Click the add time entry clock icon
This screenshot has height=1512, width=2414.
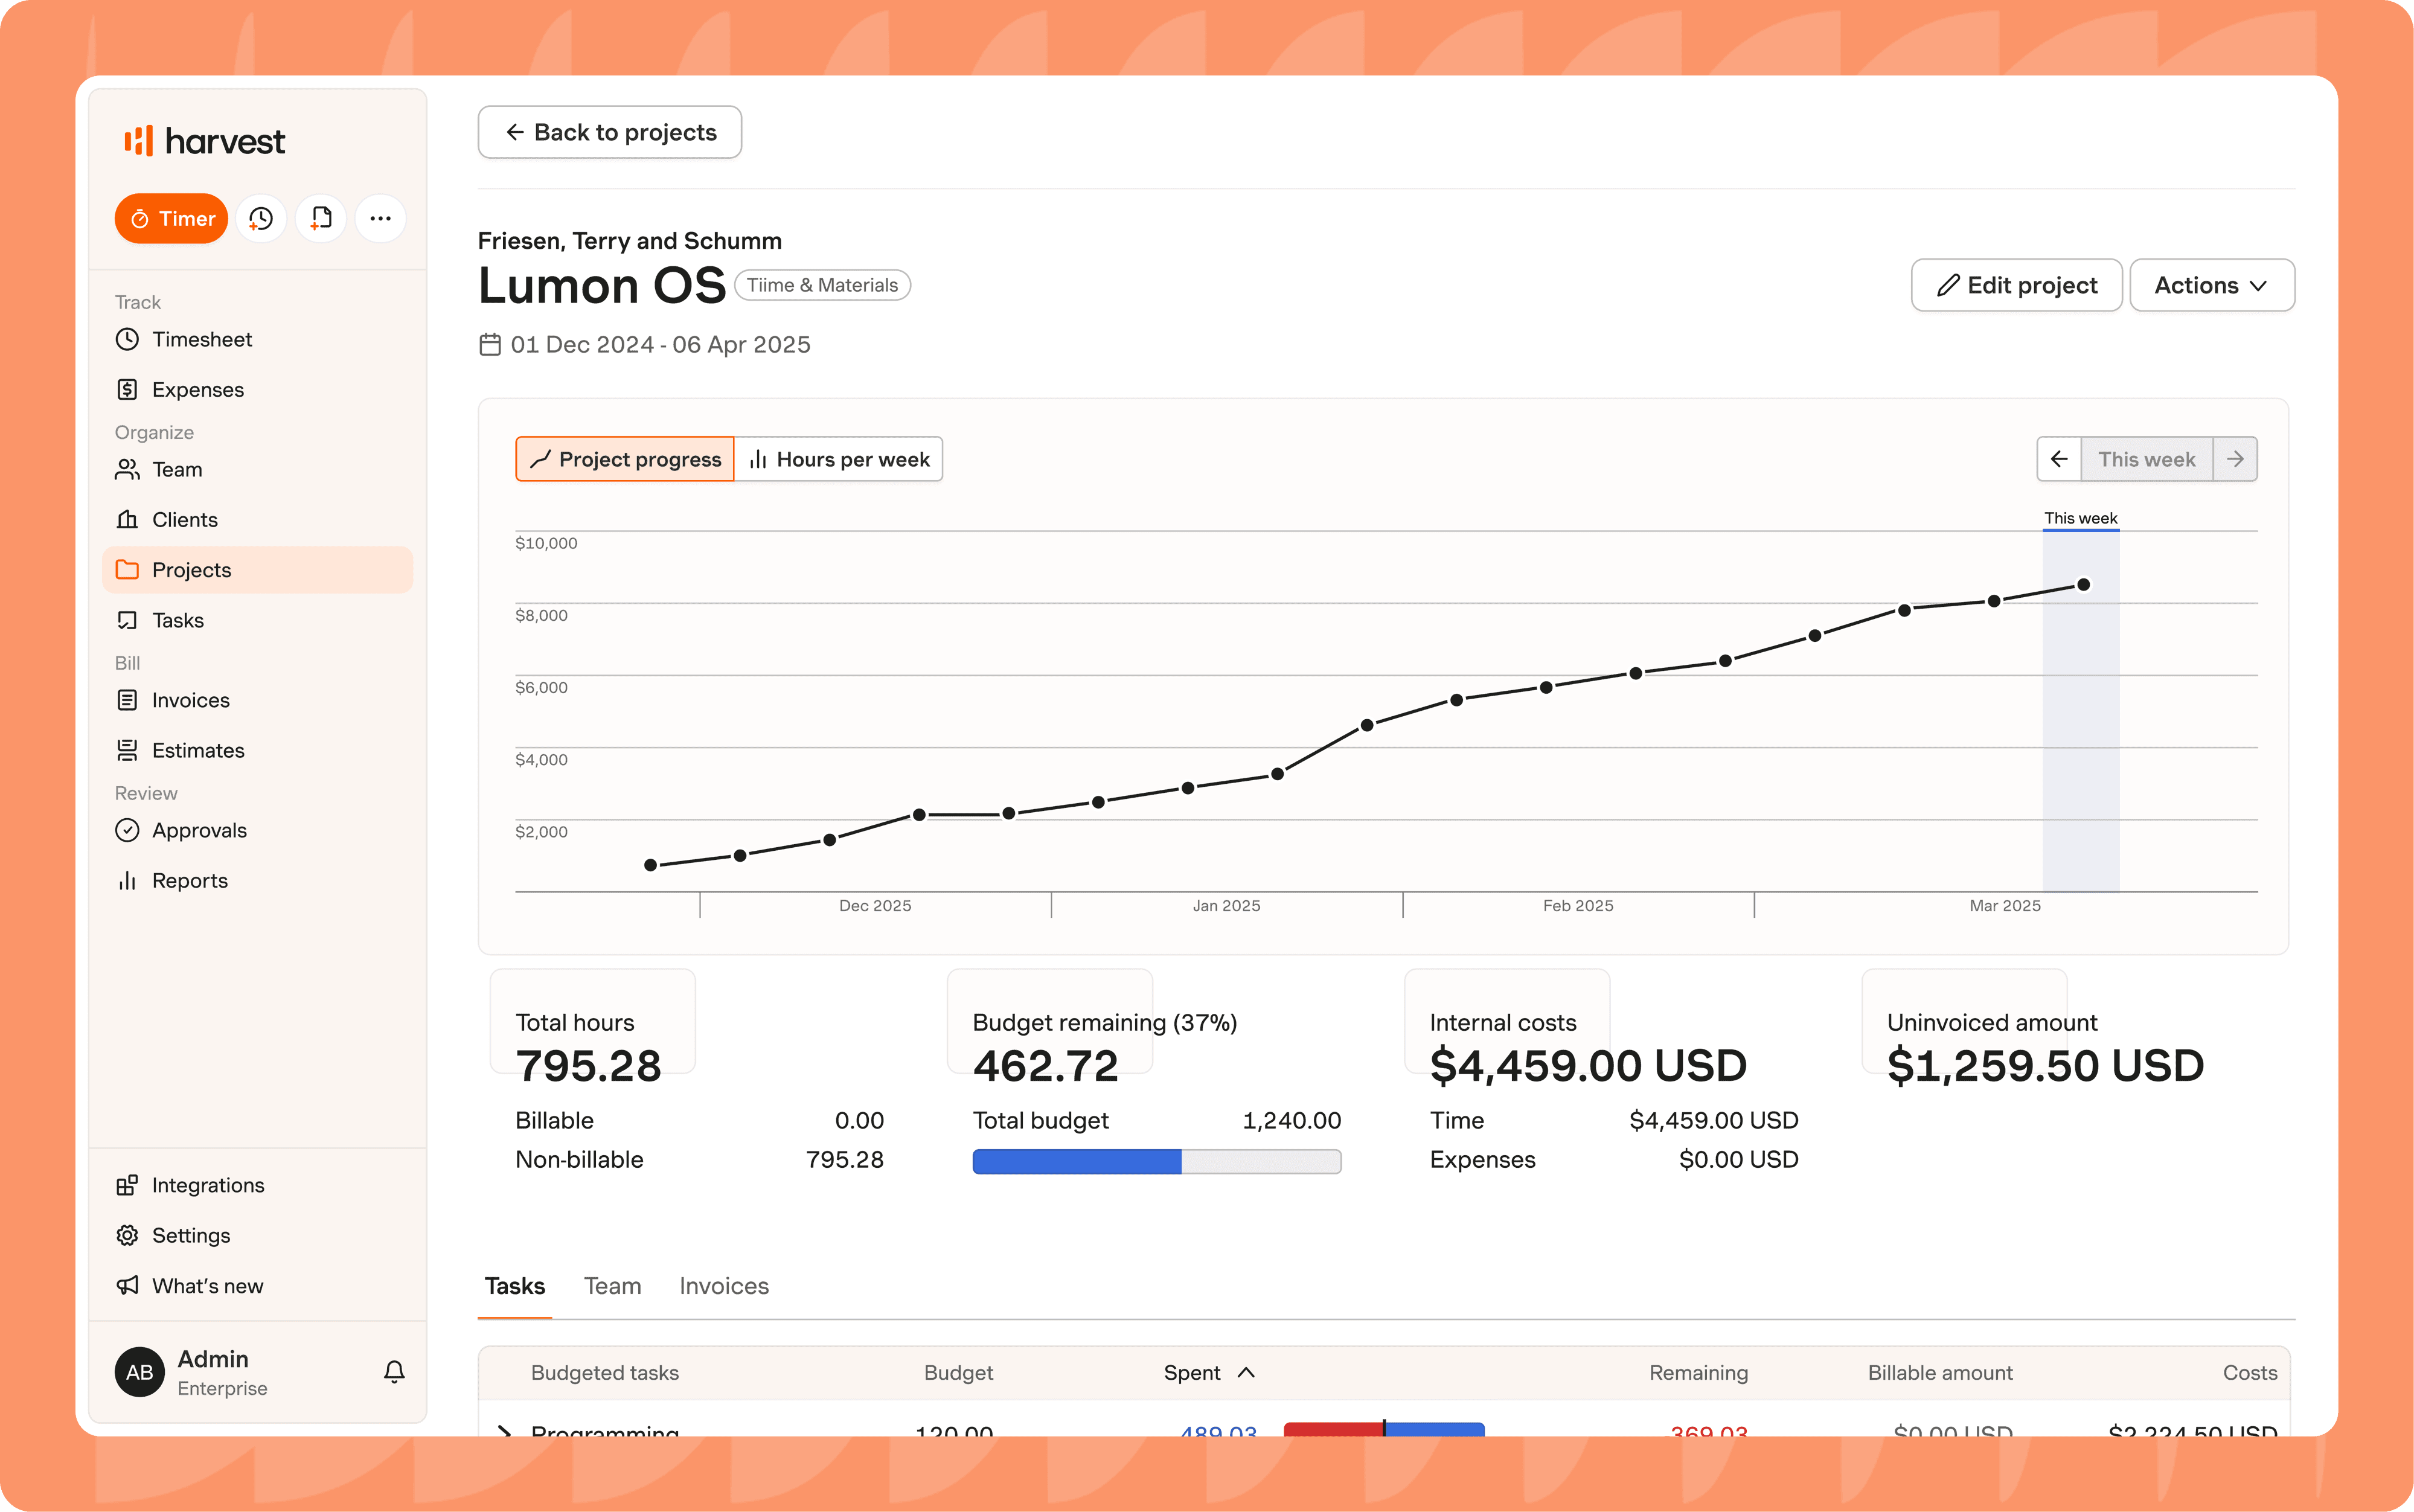pyautogui.click(x=261, y=218)
